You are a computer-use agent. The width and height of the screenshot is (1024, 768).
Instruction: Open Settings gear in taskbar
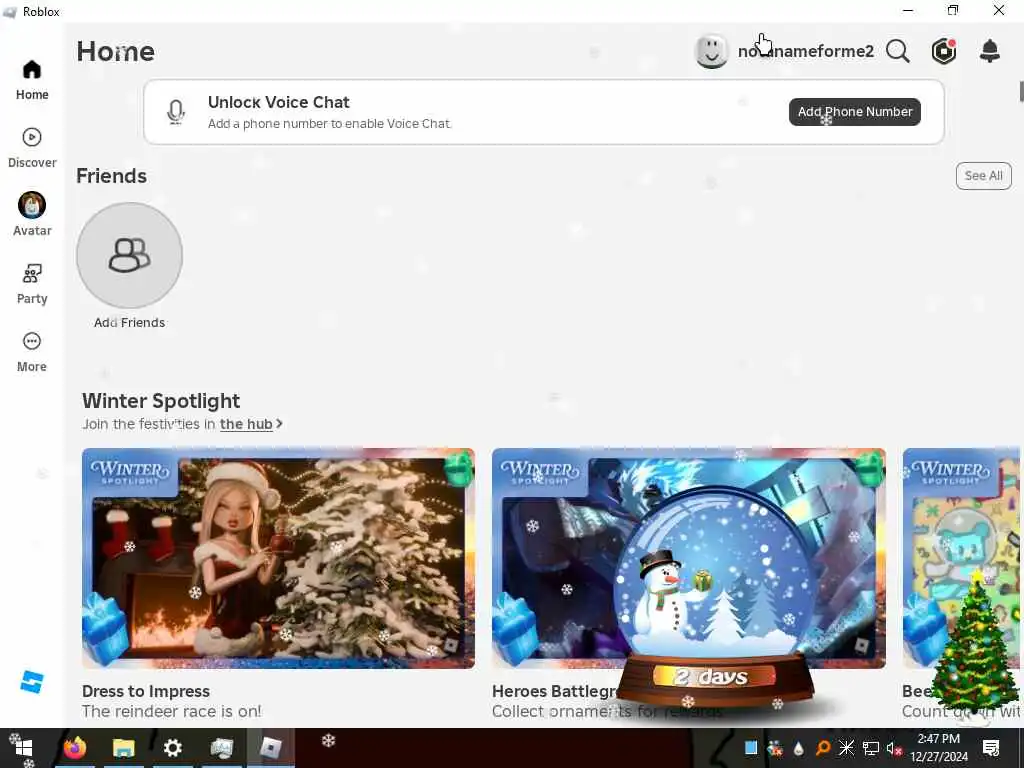[172, 748]
